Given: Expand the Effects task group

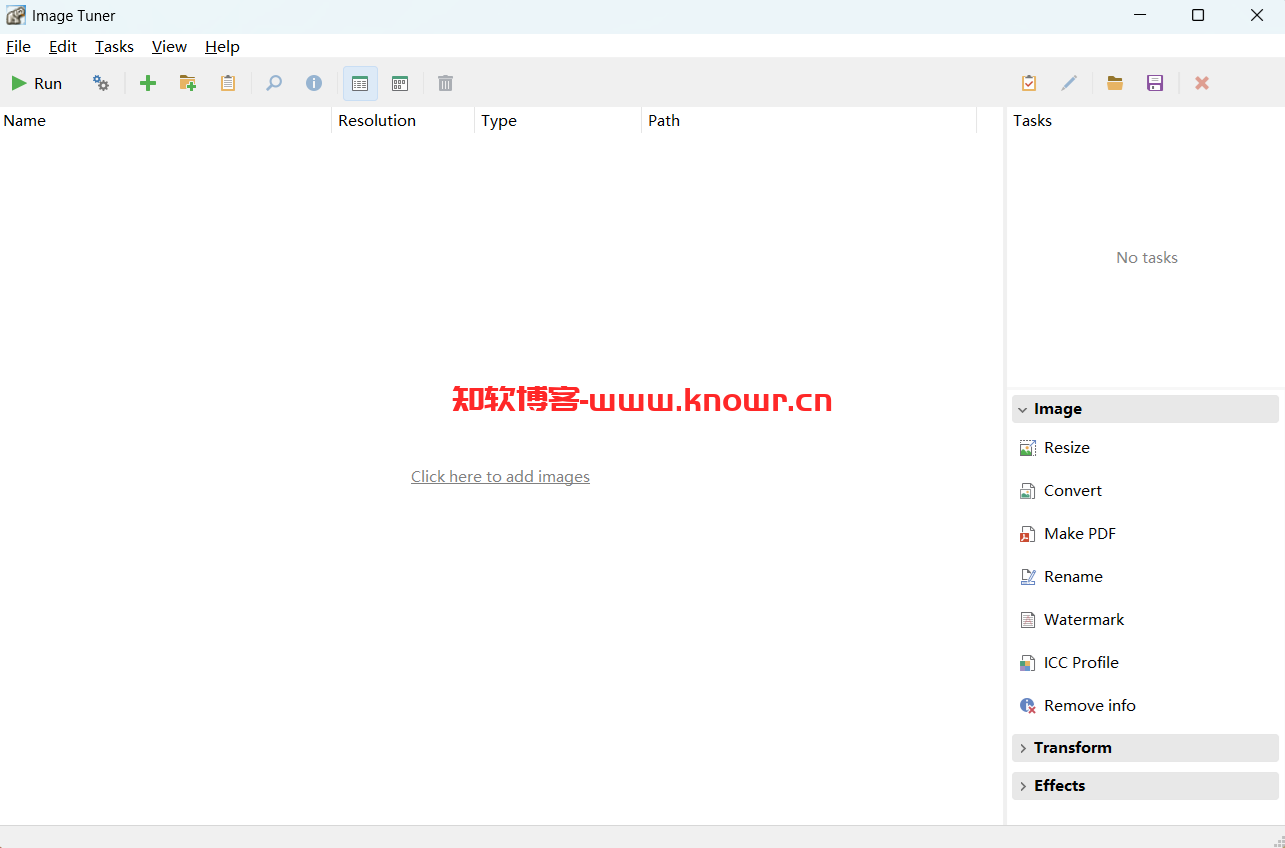Looking at the screenshot, I should pos(1145,786).
